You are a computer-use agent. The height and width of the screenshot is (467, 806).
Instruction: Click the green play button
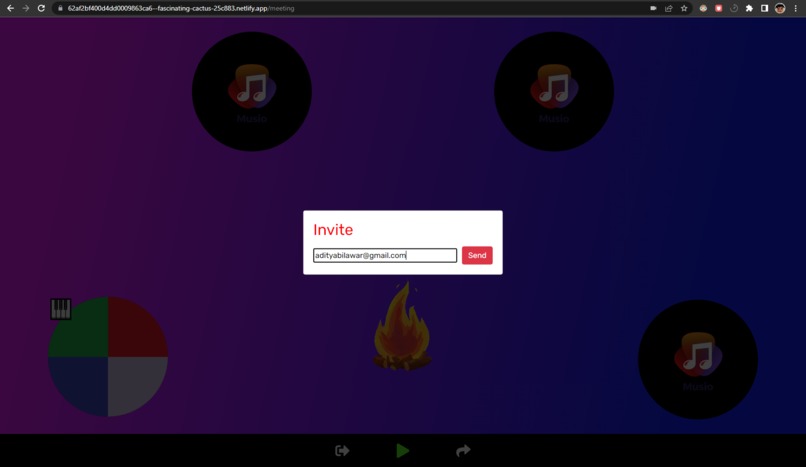402,451
